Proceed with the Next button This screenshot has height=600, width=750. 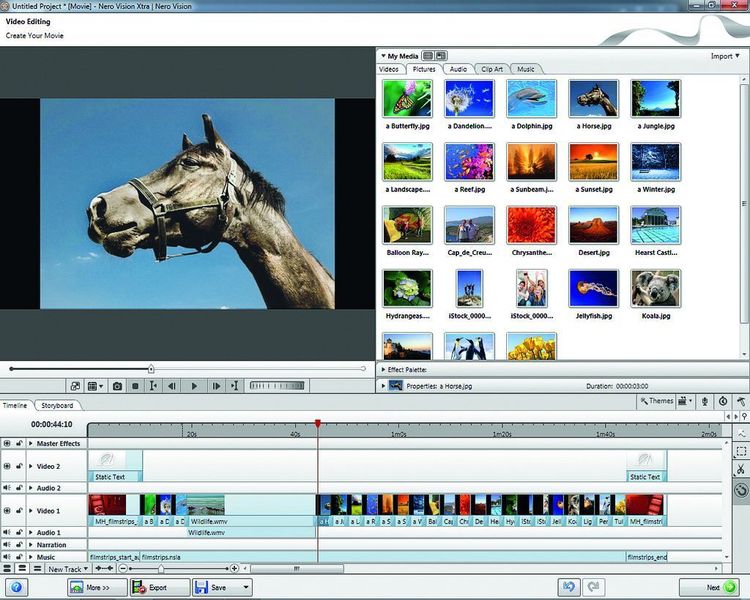(709, 587)
